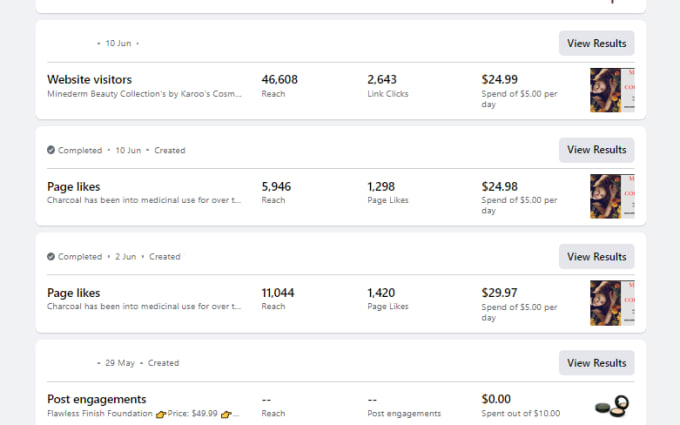
Task: Open thumbnail of 11,044 reach Page likes ad
Action: pos(612,303)
